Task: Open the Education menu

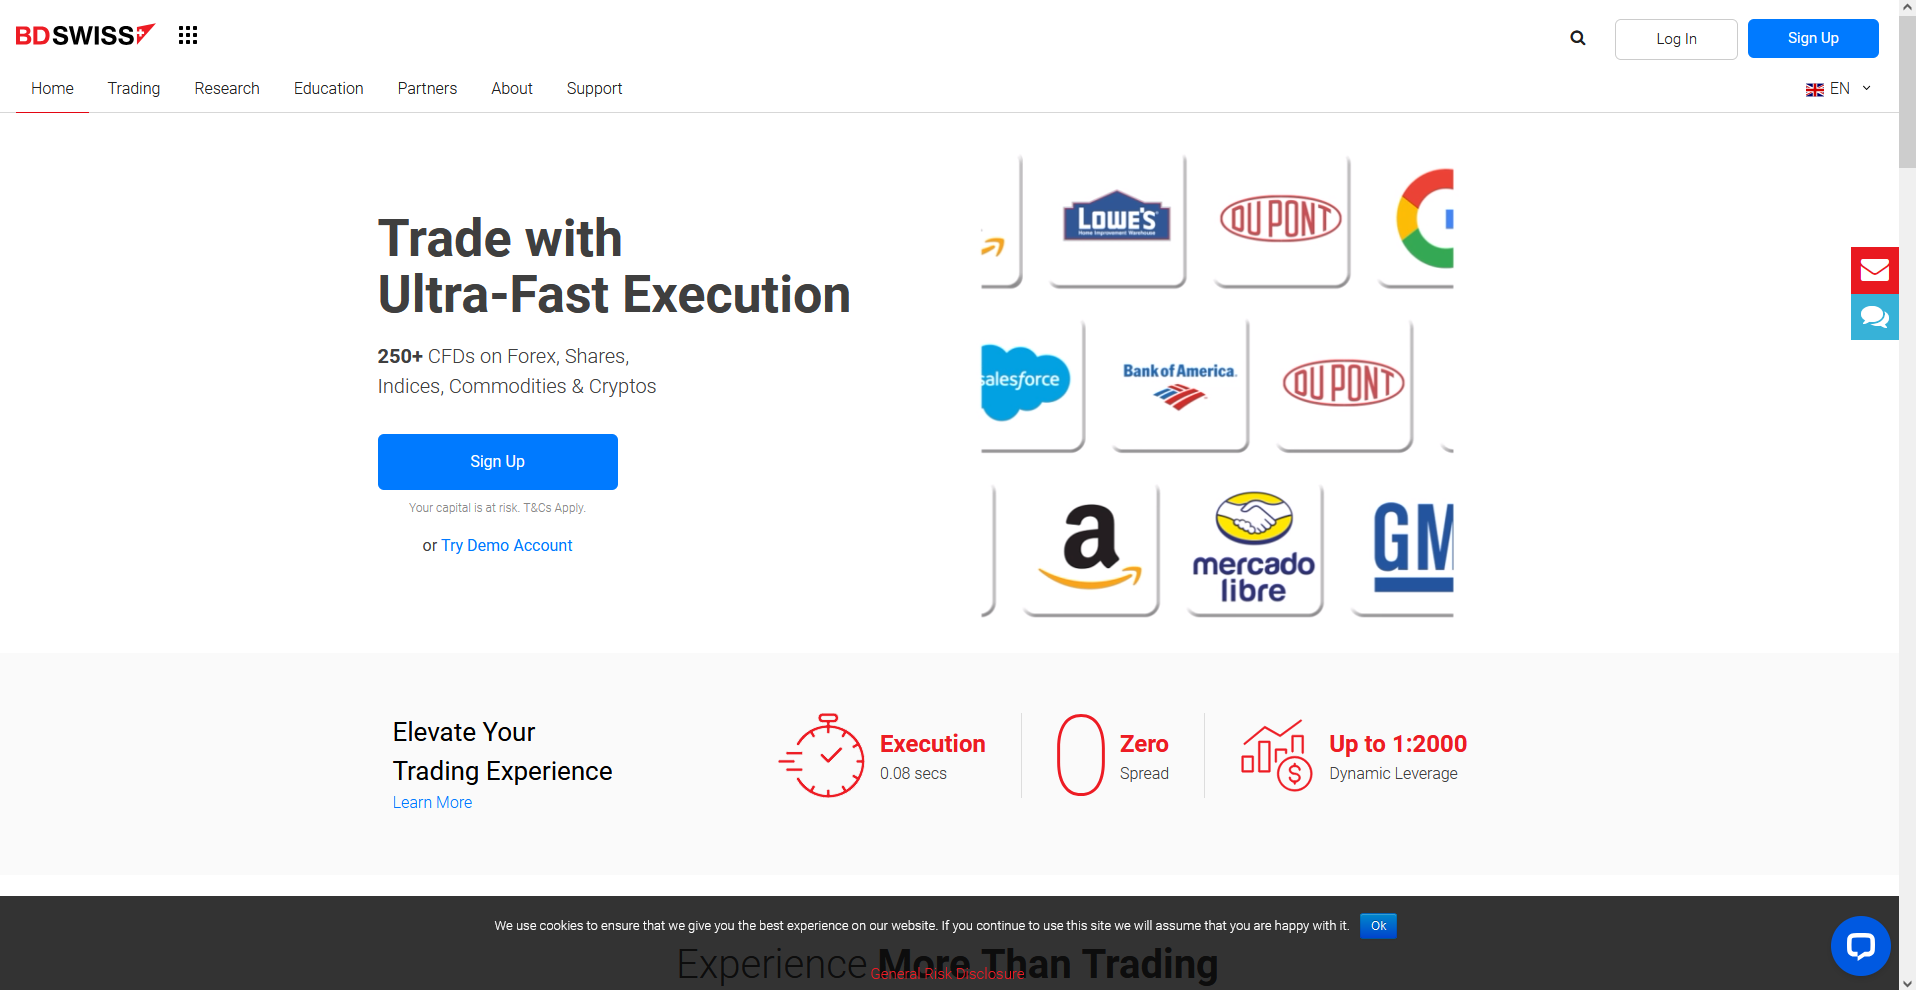Action: click(x=328, y=88)
